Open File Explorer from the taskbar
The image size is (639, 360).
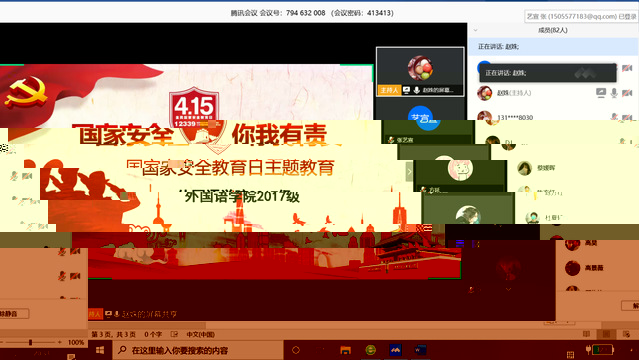click(x=346, y=350)
